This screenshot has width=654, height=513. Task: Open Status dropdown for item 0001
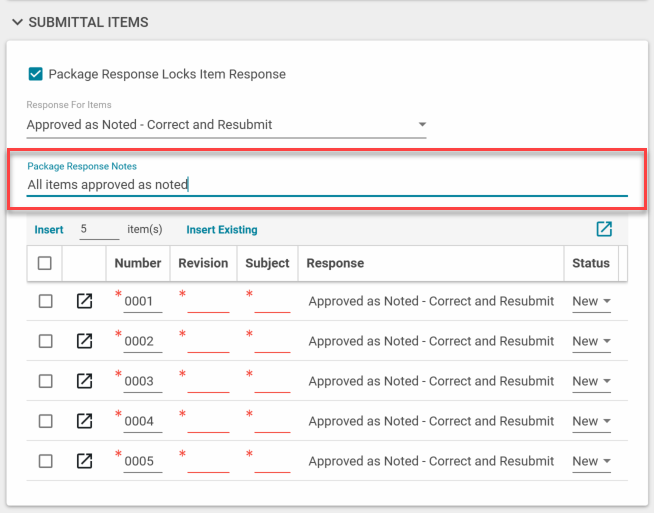click(x=591, y=301)
